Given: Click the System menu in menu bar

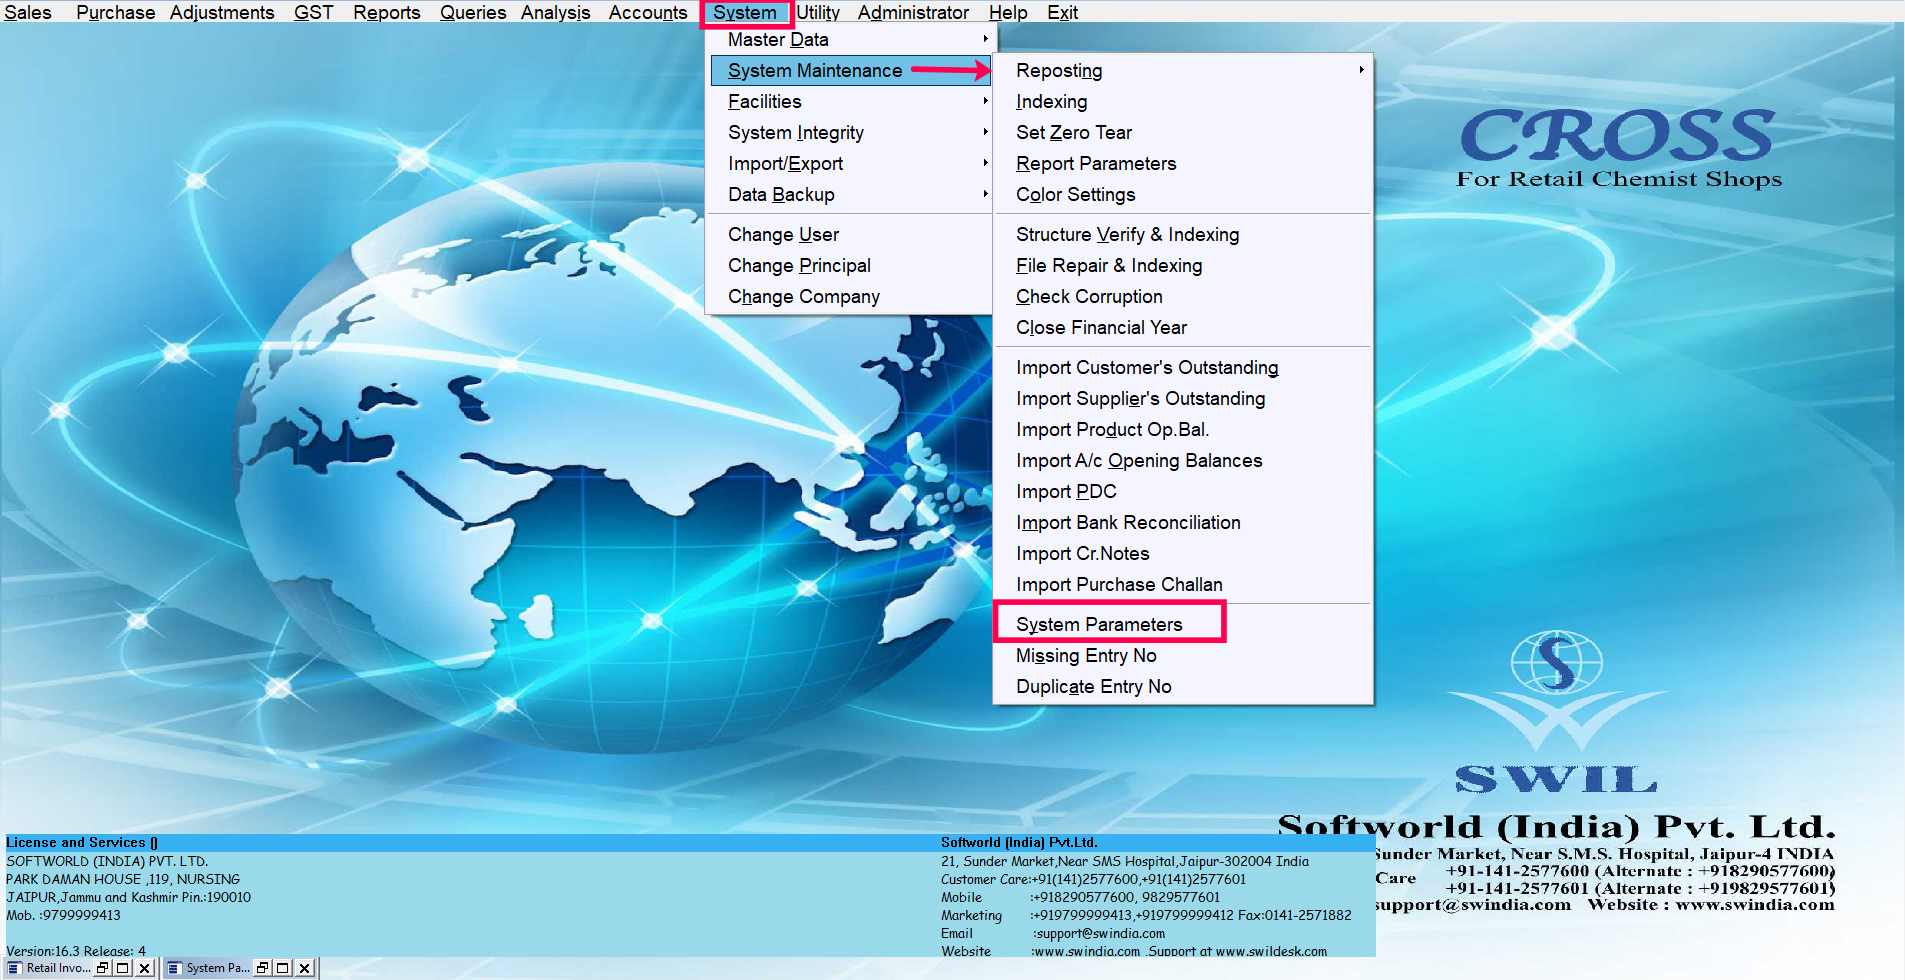Looking at the screenshot, I should [x=745, y=12].
